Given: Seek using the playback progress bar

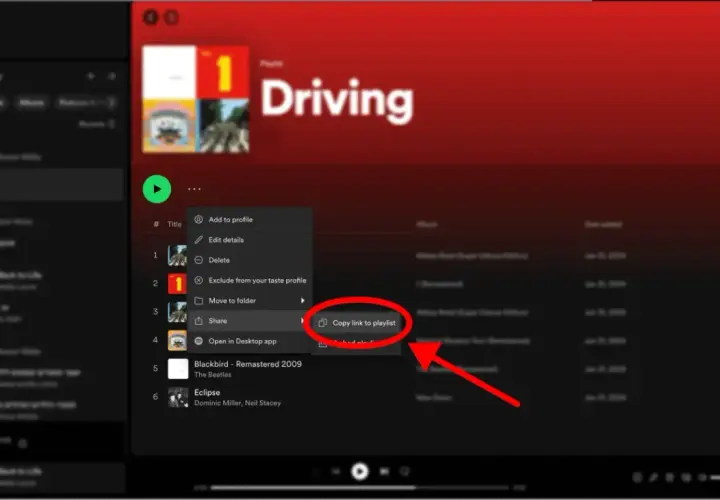Looking at the screenshot, I should tap(360, 488).
